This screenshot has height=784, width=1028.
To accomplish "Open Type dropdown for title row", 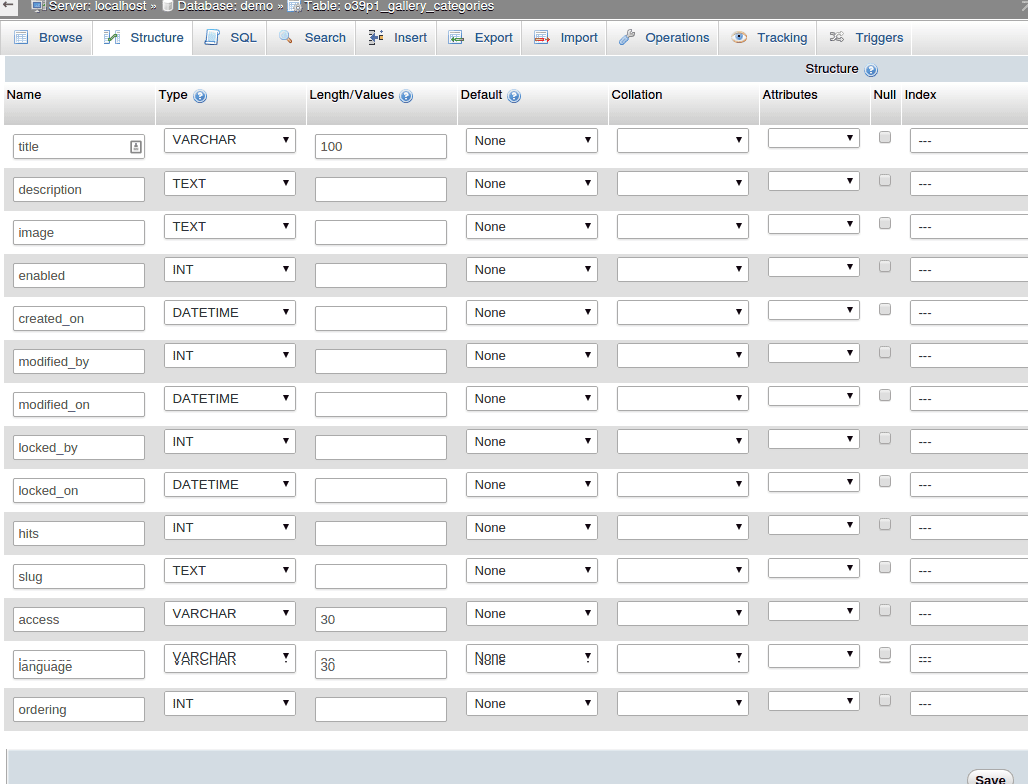I will click(229, 140).
